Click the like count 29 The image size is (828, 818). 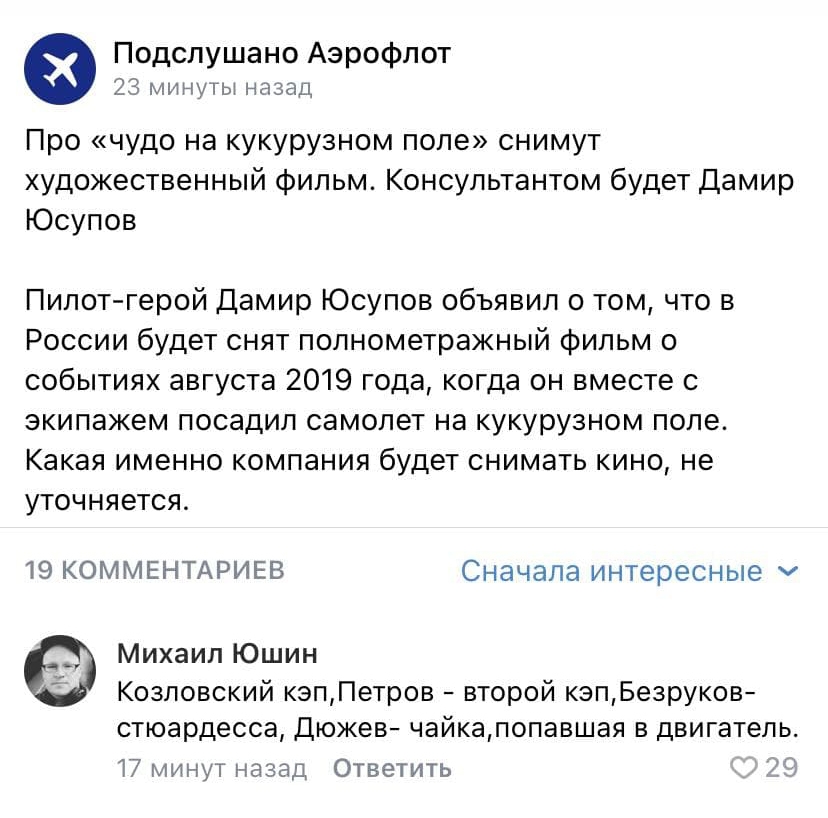[x=781, y=768]
